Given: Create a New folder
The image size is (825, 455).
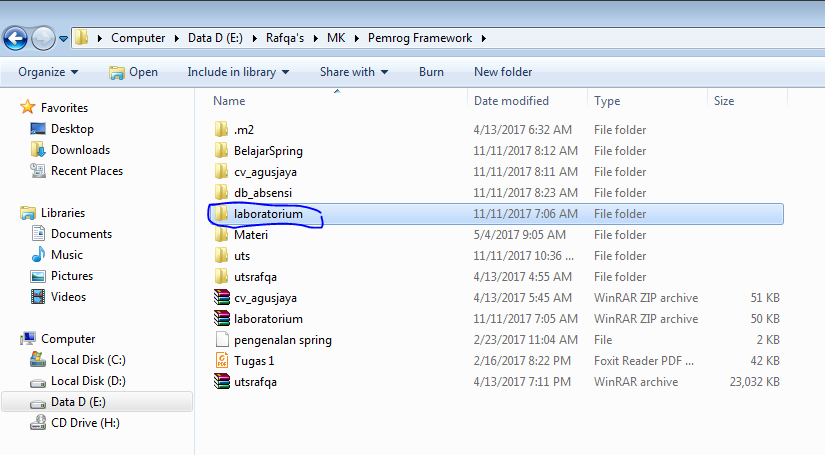Looking at the screenshot, I should pyautogui.click(x=503, y=72).
